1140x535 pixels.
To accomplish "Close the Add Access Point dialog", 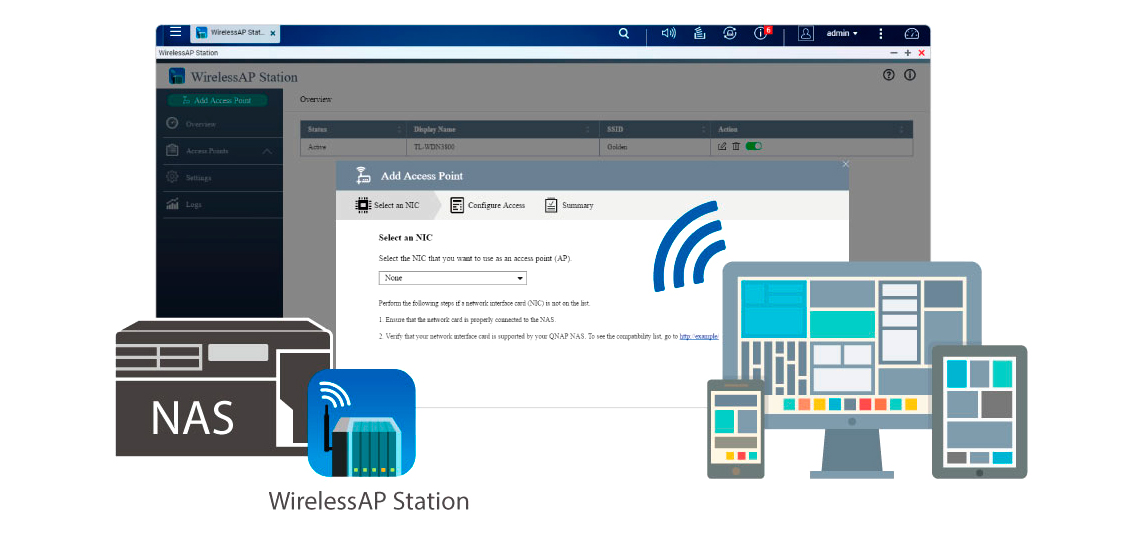I will click(845, 163).
